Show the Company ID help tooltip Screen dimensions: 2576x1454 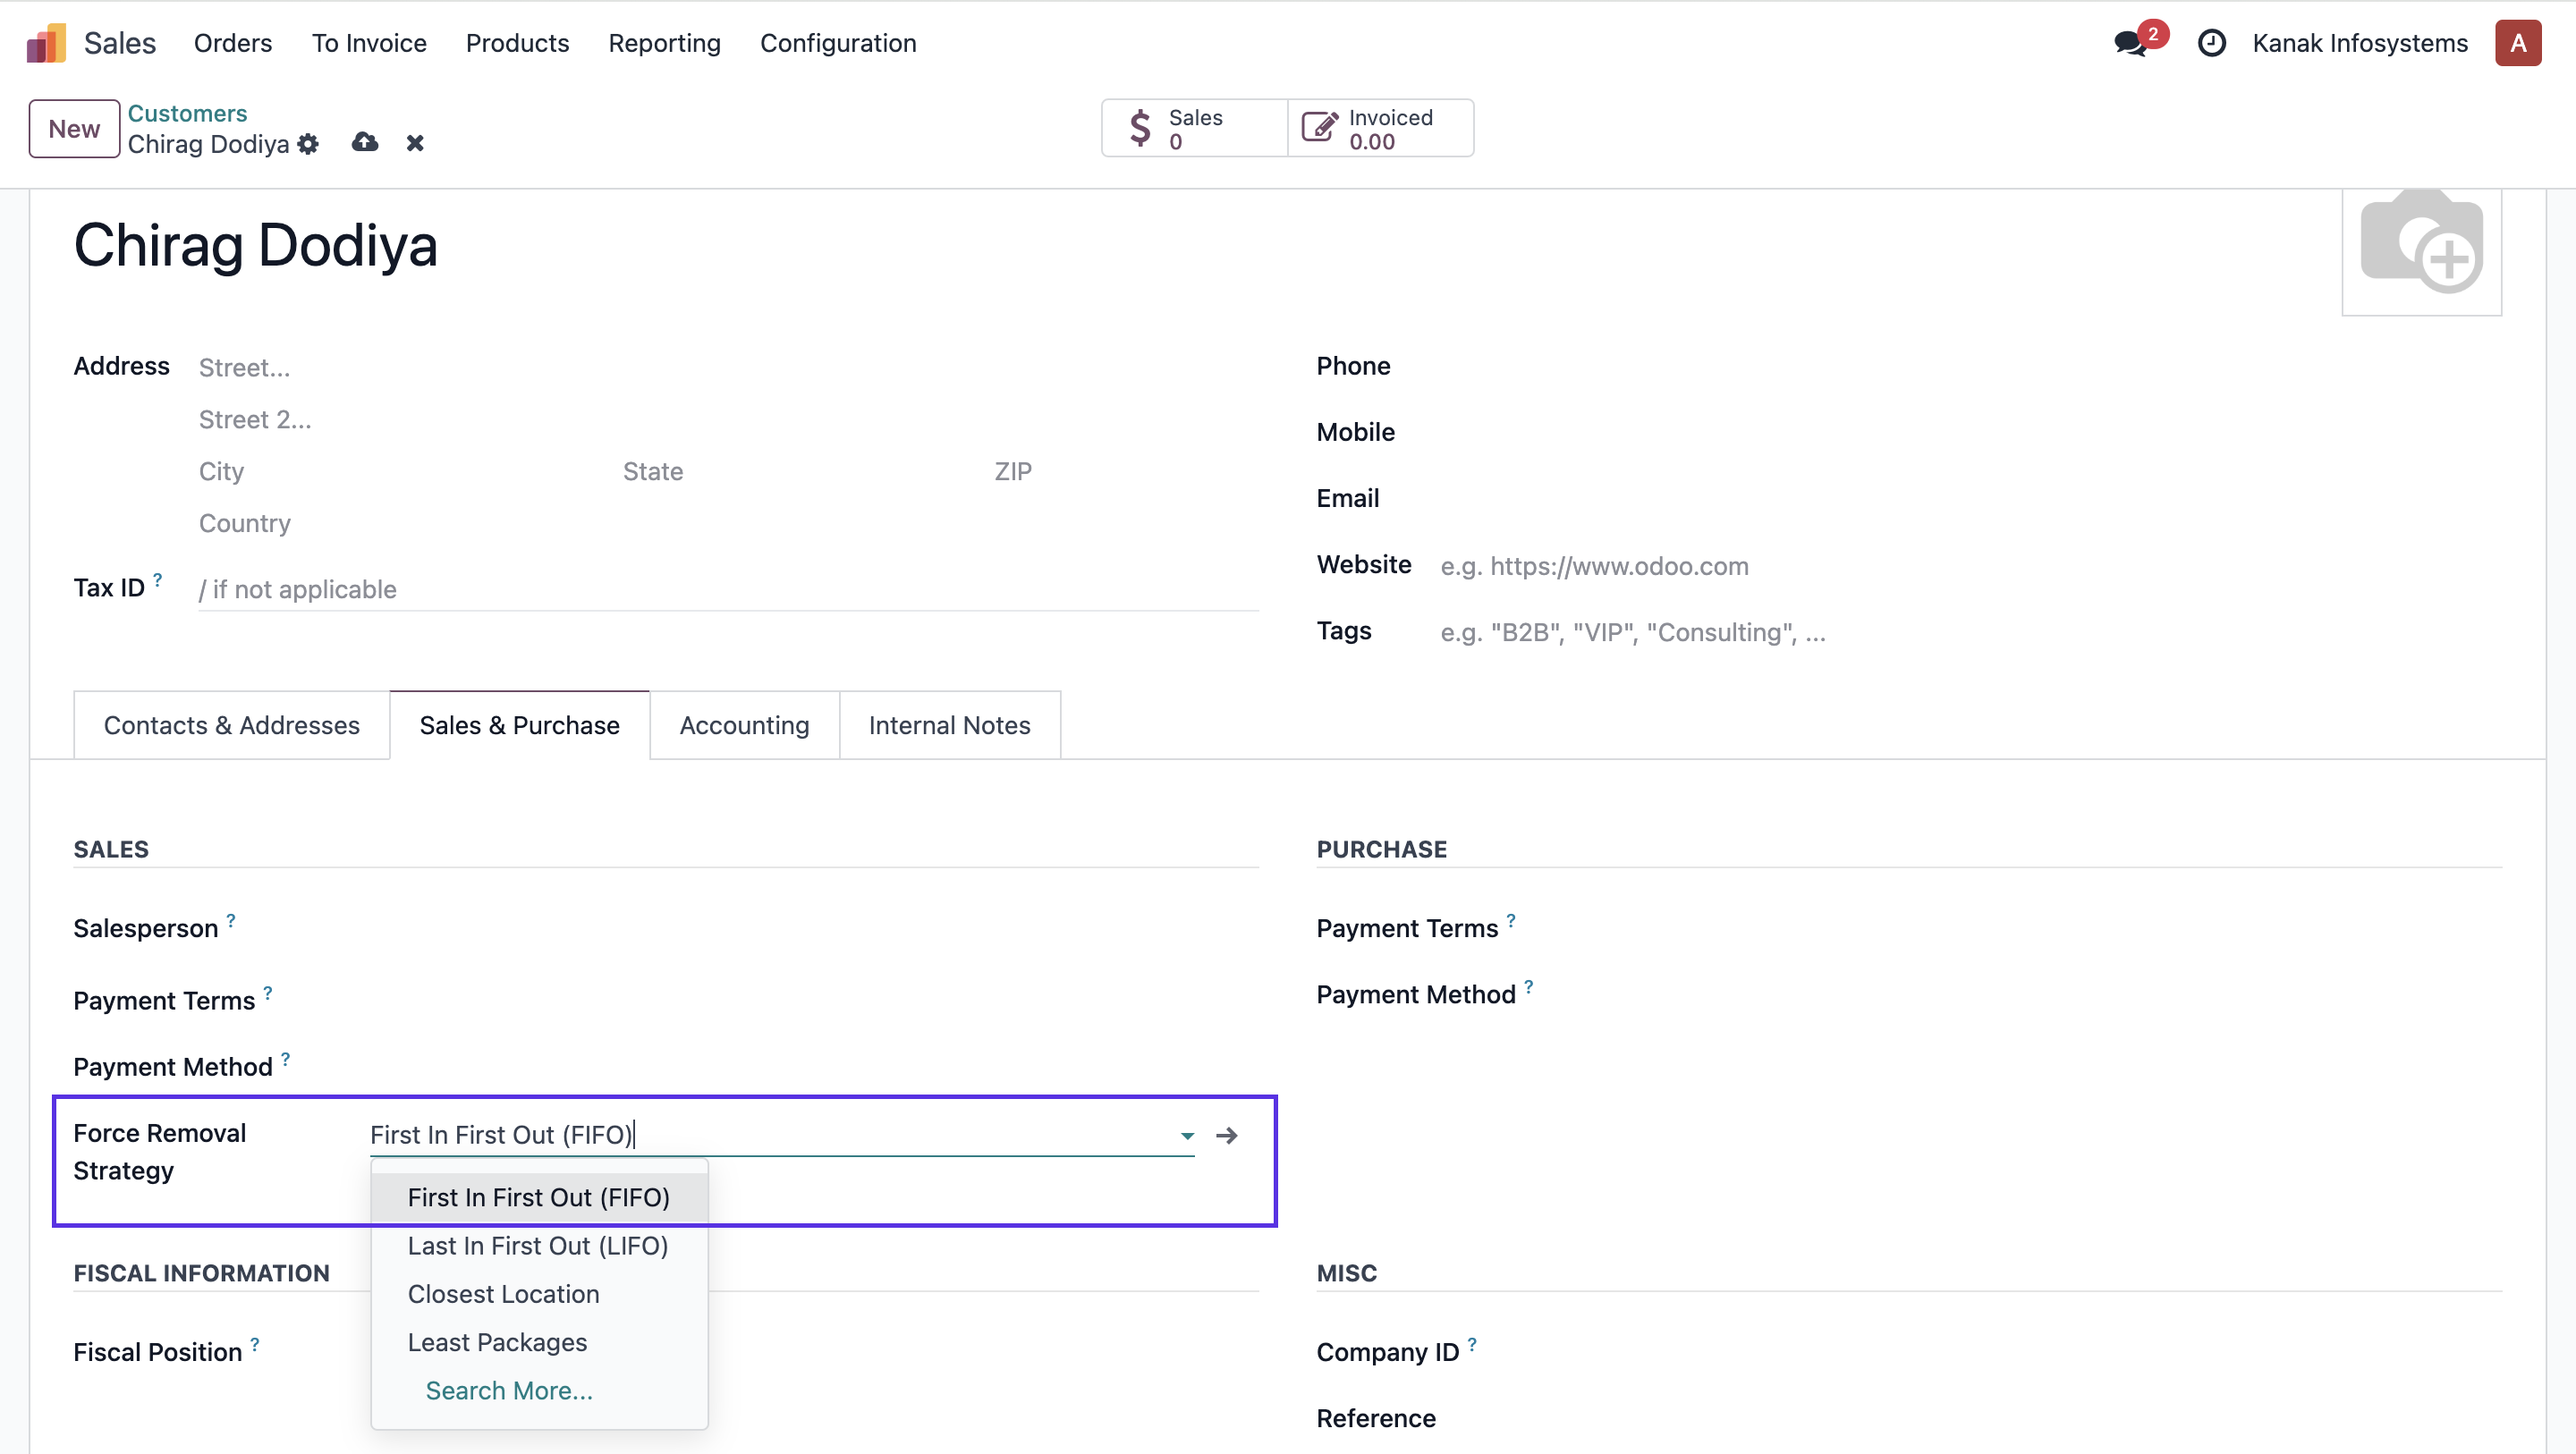(1471, 1344)
